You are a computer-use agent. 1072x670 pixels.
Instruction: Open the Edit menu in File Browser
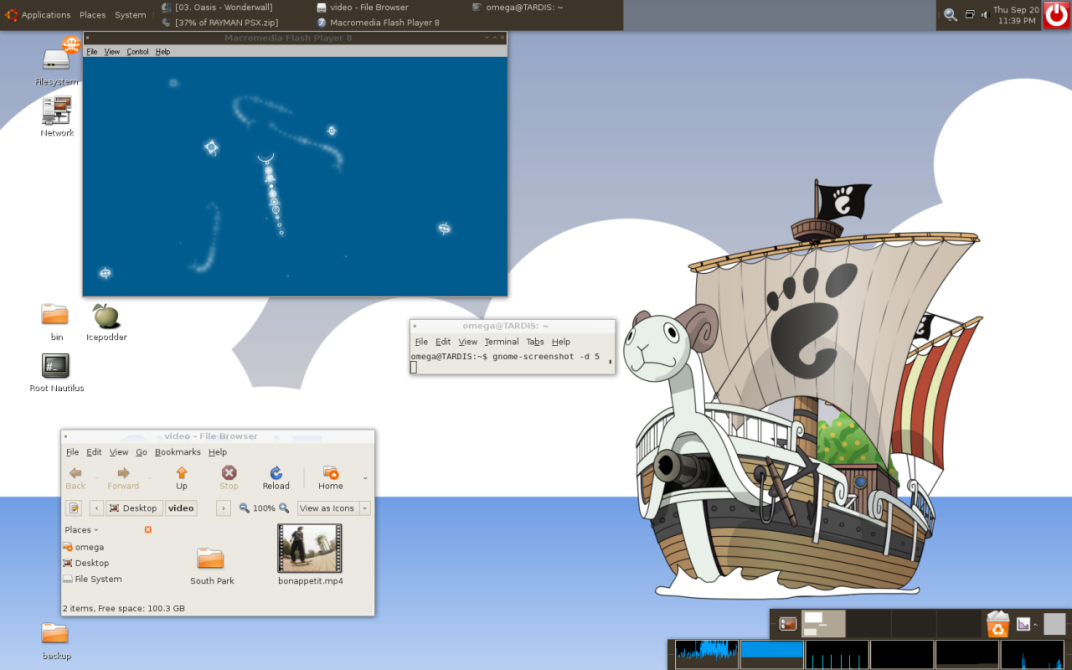(x=94, y=452)
